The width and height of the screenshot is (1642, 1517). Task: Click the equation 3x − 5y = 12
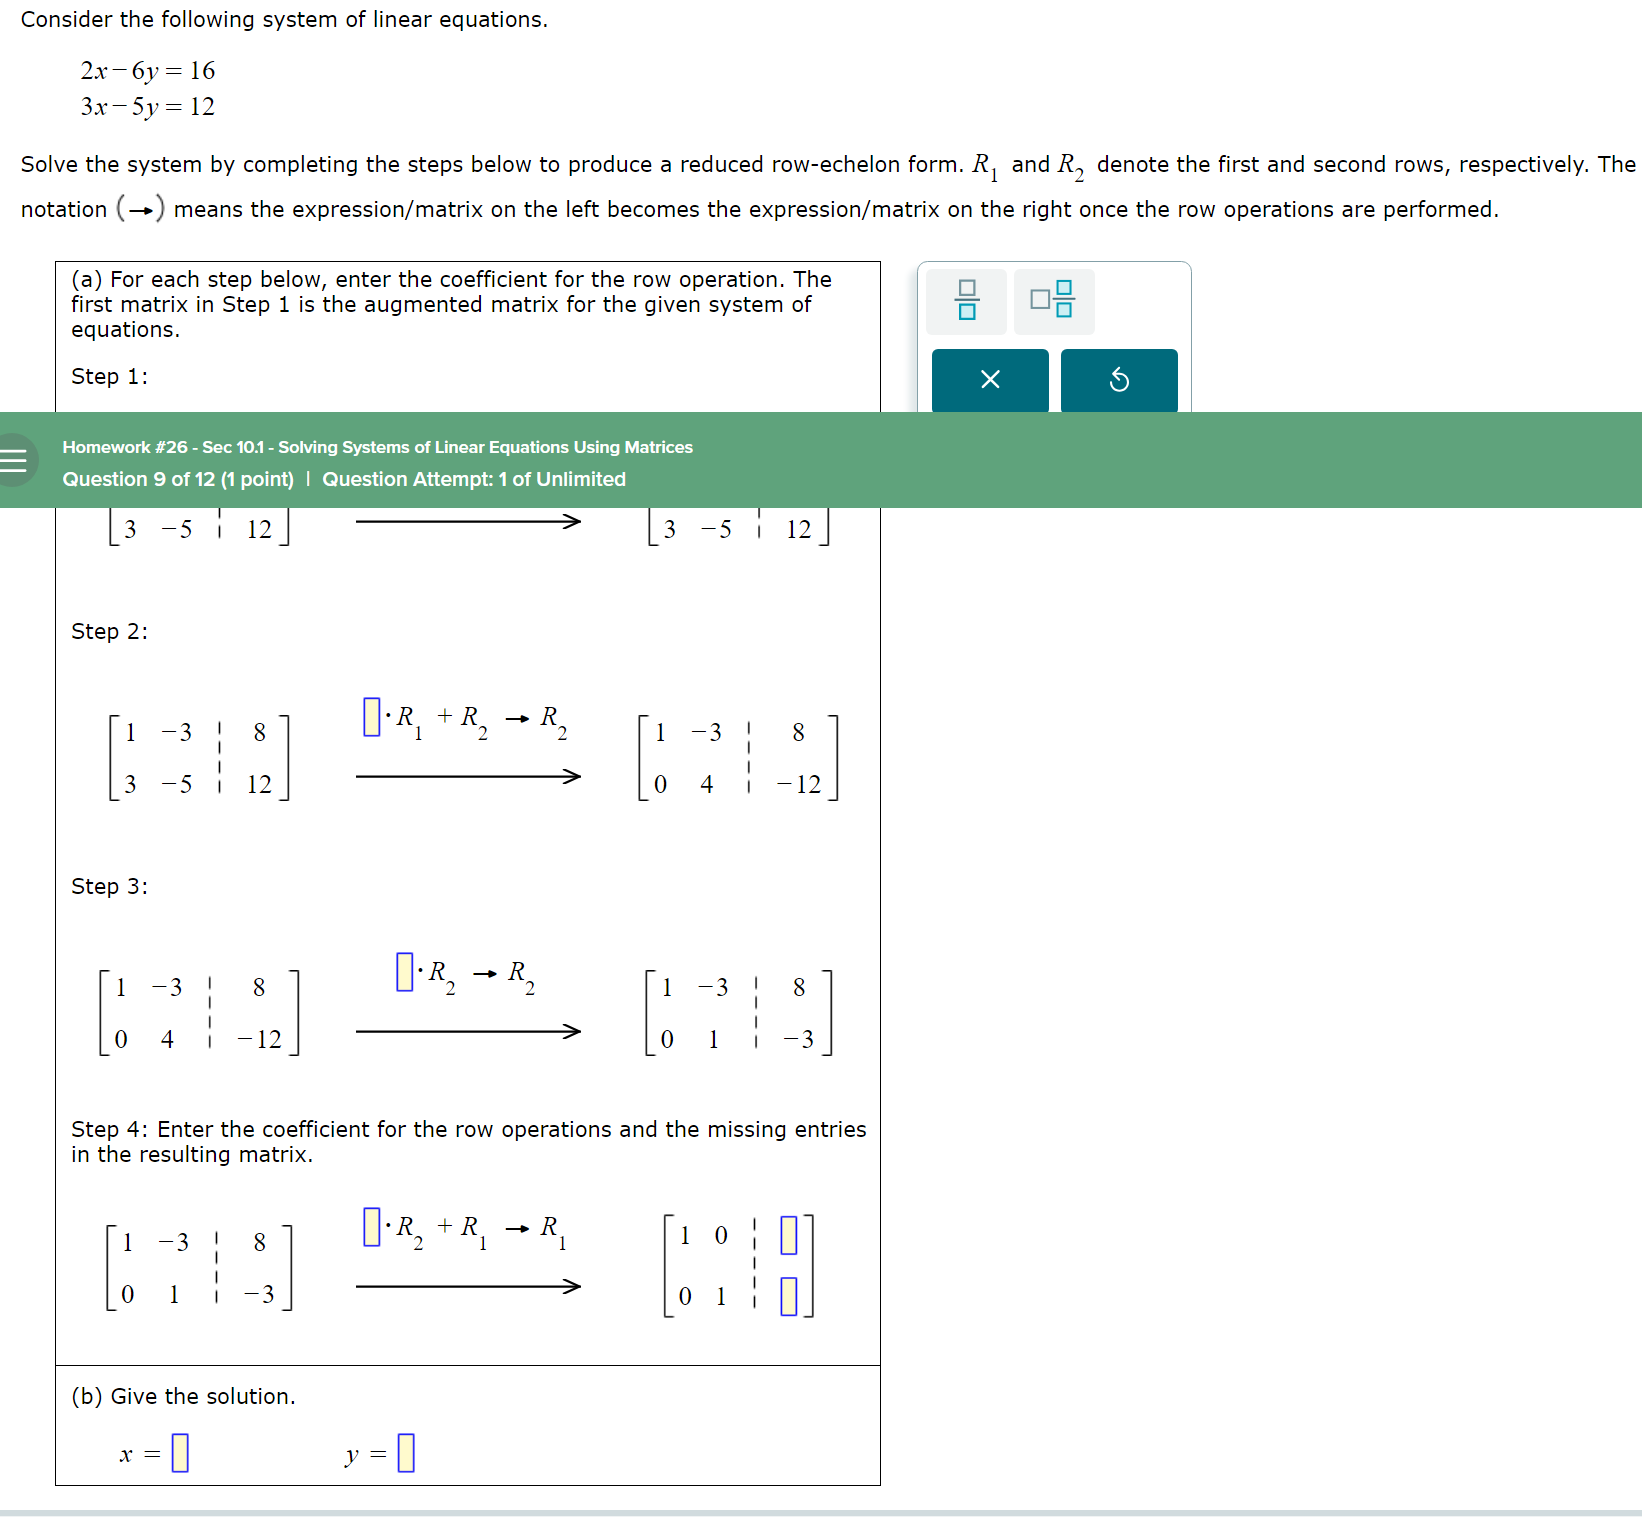click(x=148, y=107)
